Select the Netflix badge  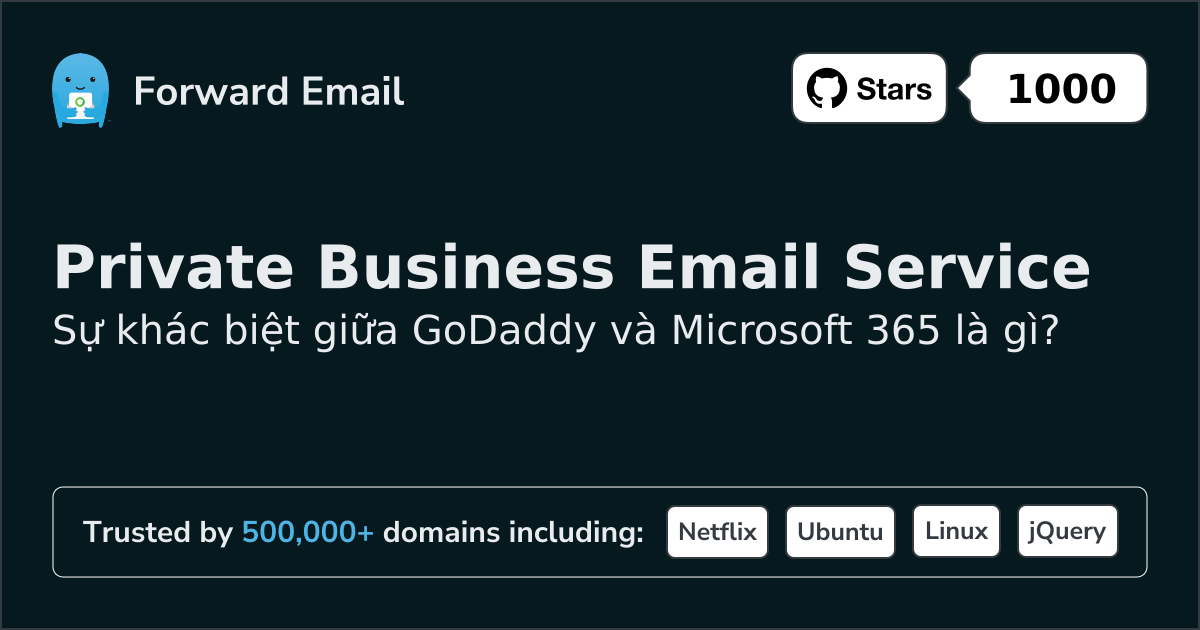(717, 532)
